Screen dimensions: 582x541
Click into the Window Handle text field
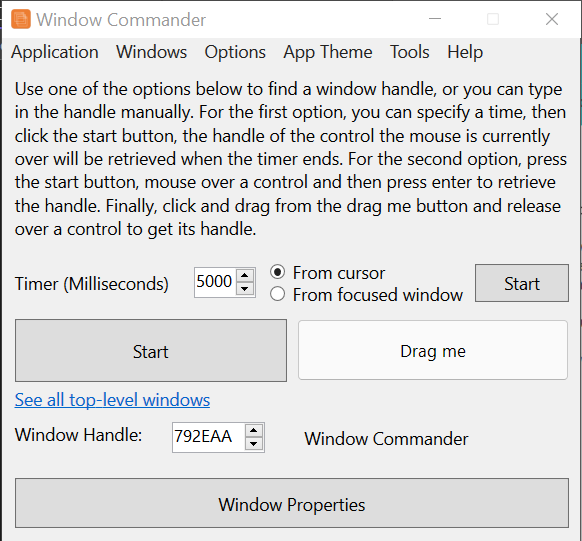(x=209, y=437)
